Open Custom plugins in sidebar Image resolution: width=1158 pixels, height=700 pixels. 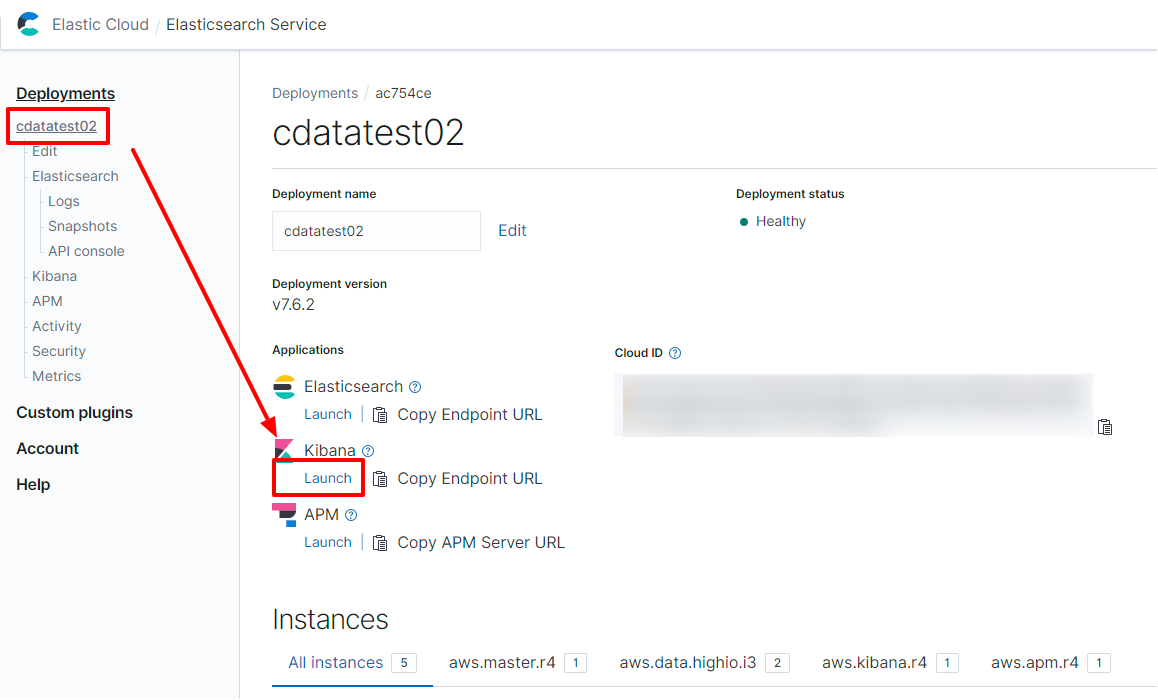click(75, 413)
